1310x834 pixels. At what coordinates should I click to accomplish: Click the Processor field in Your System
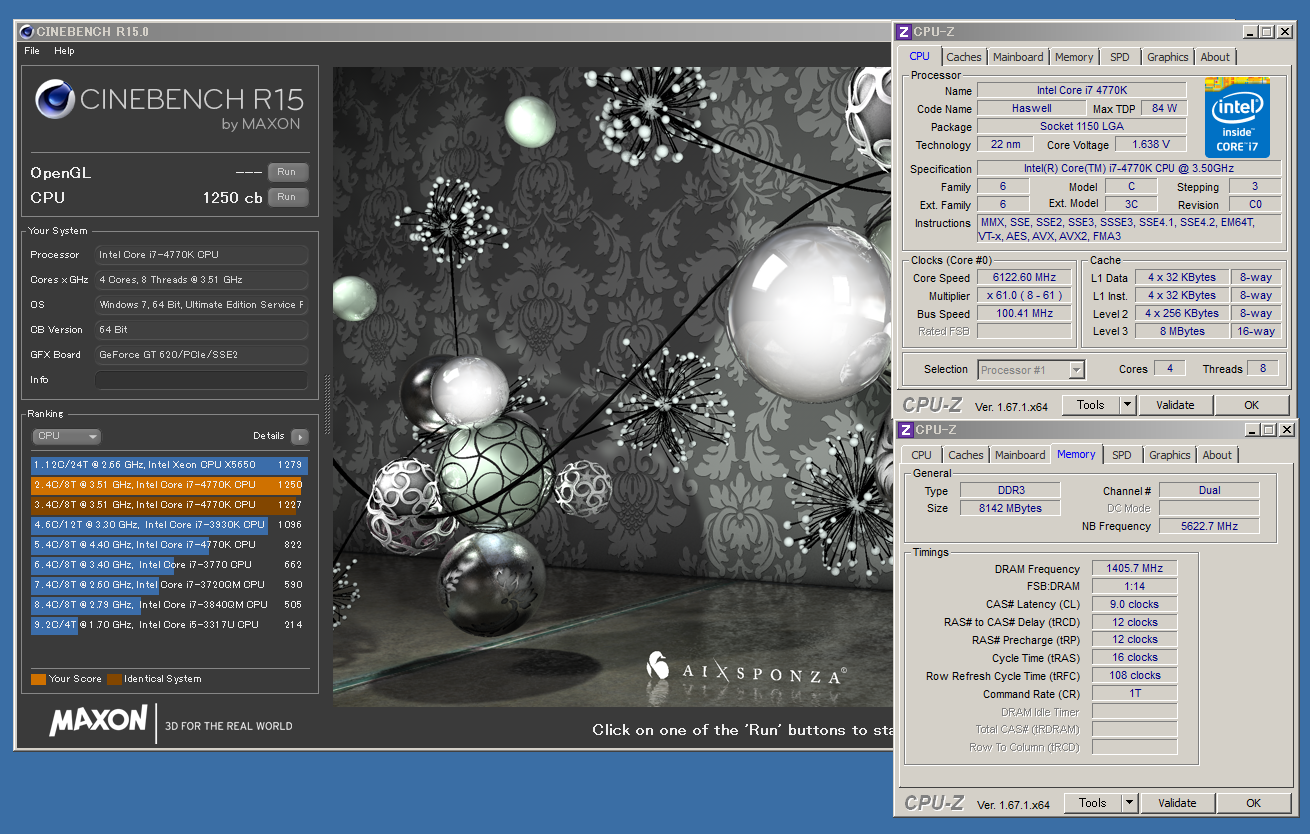coord(201,255)
